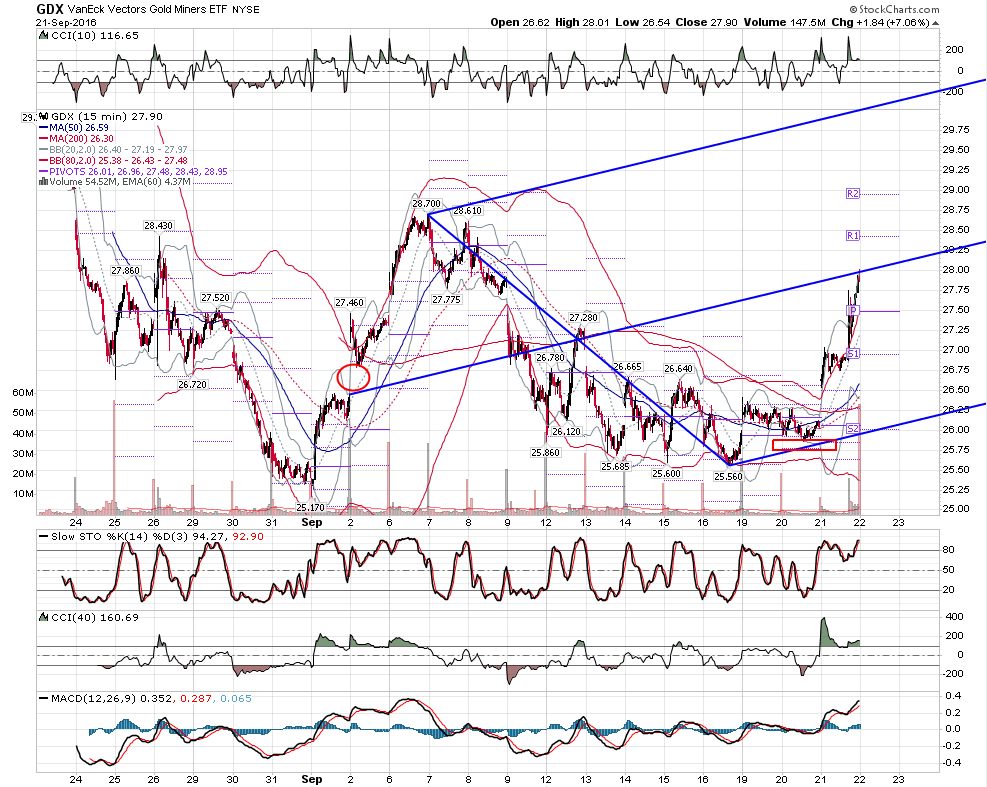Viewport: 987px width, 787px height.
Task: Click the 25.560 low price label
Action: pyautogui.click(x=728, y=477)
